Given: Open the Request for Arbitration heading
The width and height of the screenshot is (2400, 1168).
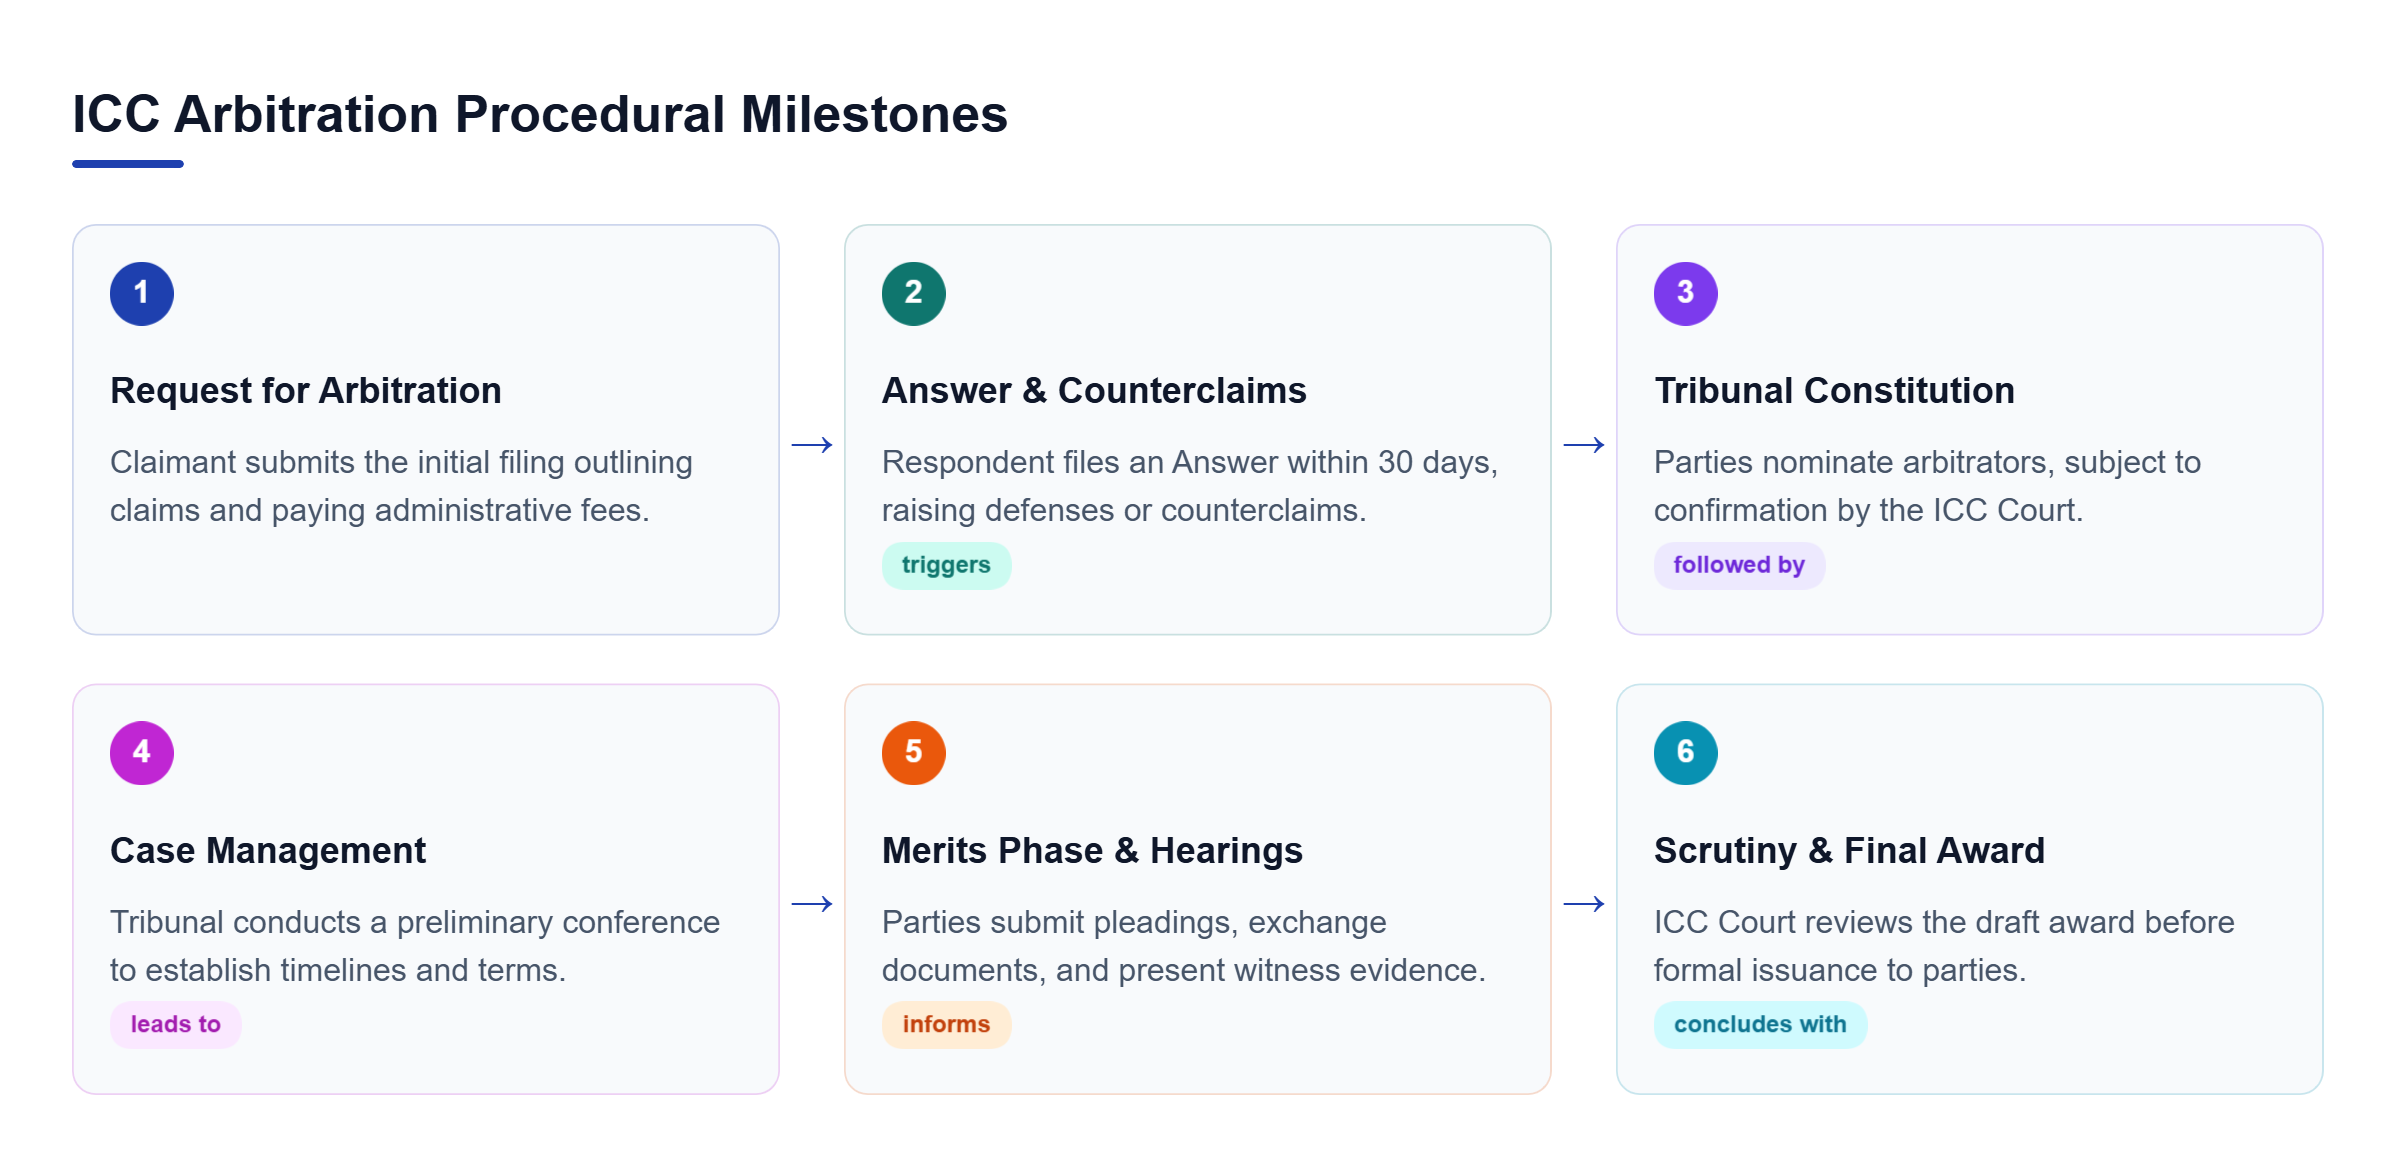Looking at the screenshot, I should [306, 390].
